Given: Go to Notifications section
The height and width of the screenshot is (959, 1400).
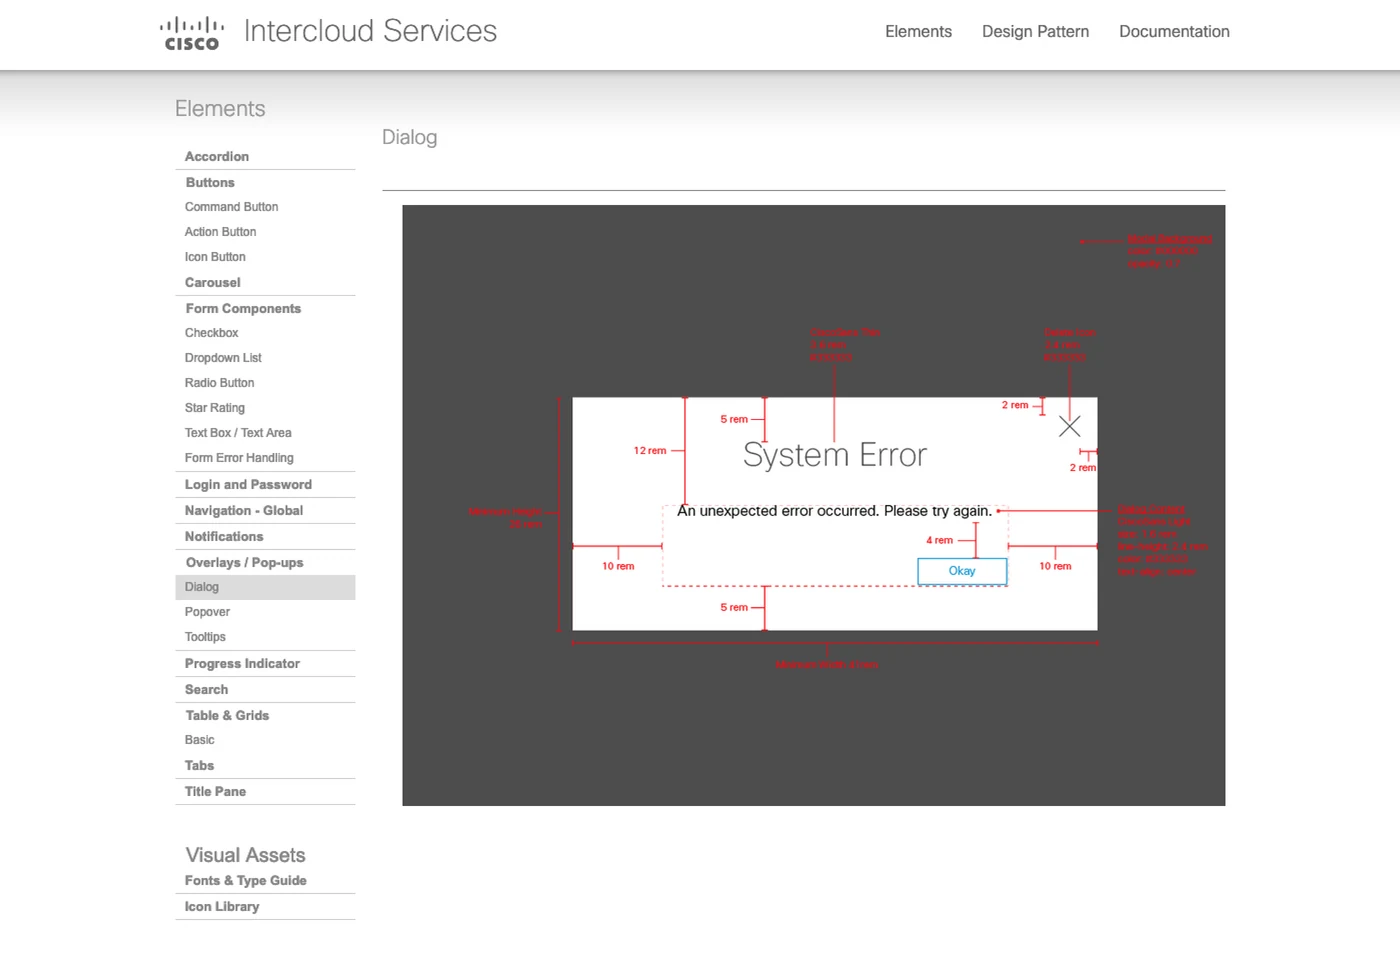Looking at the screenshot, I should click(224, 537).
